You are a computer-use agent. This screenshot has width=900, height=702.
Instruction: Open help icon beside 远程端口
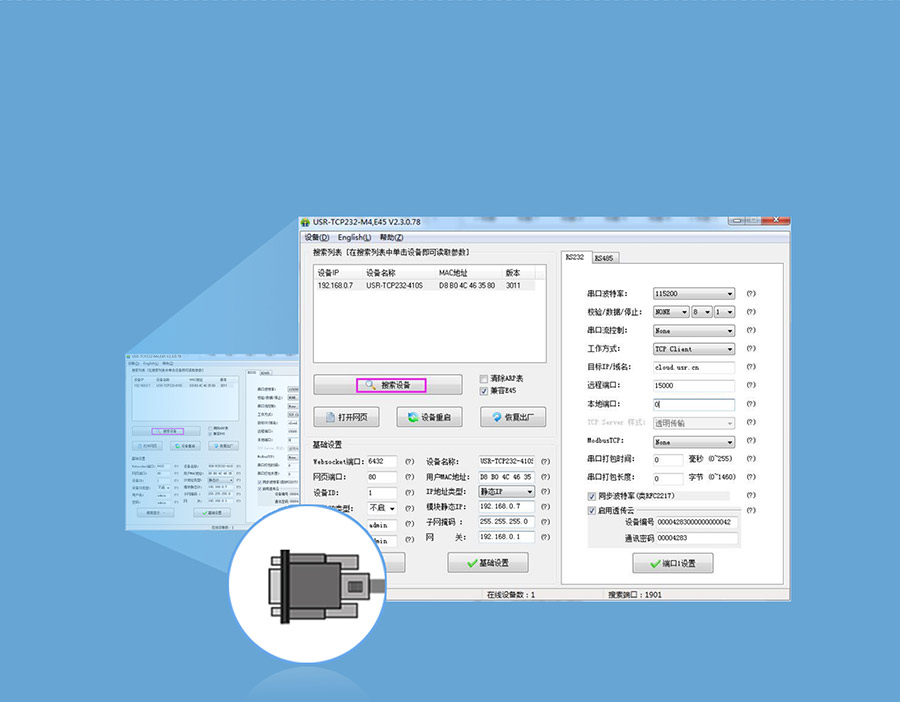[751, 386]
